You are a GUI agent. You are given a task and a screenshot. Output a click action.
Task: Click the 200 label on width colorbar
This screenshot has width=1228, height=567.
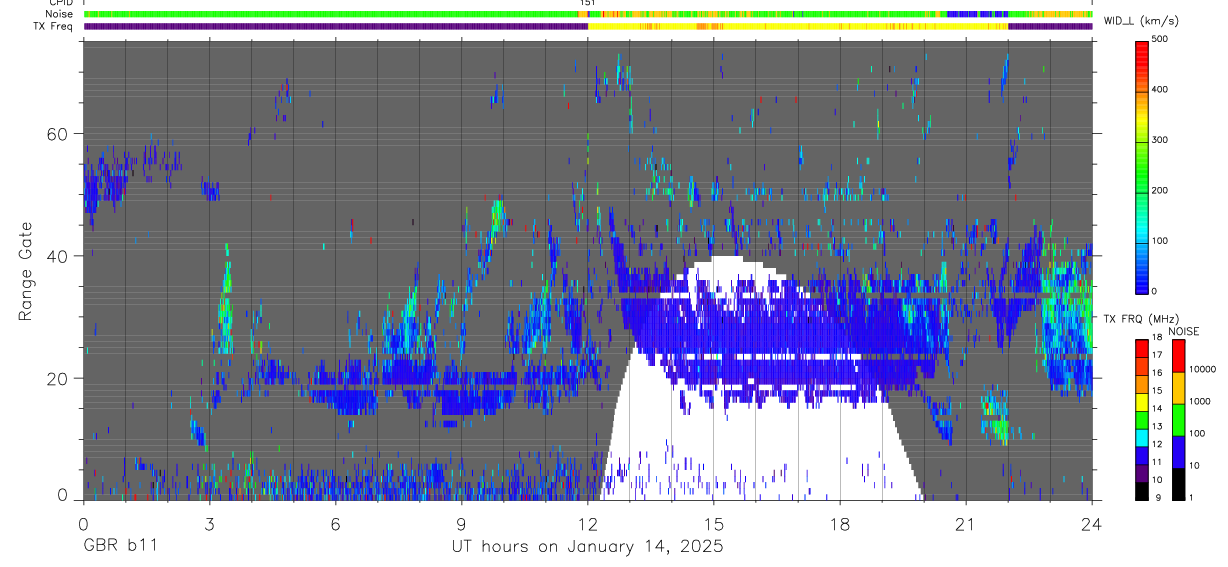[x=1162, y=190]
